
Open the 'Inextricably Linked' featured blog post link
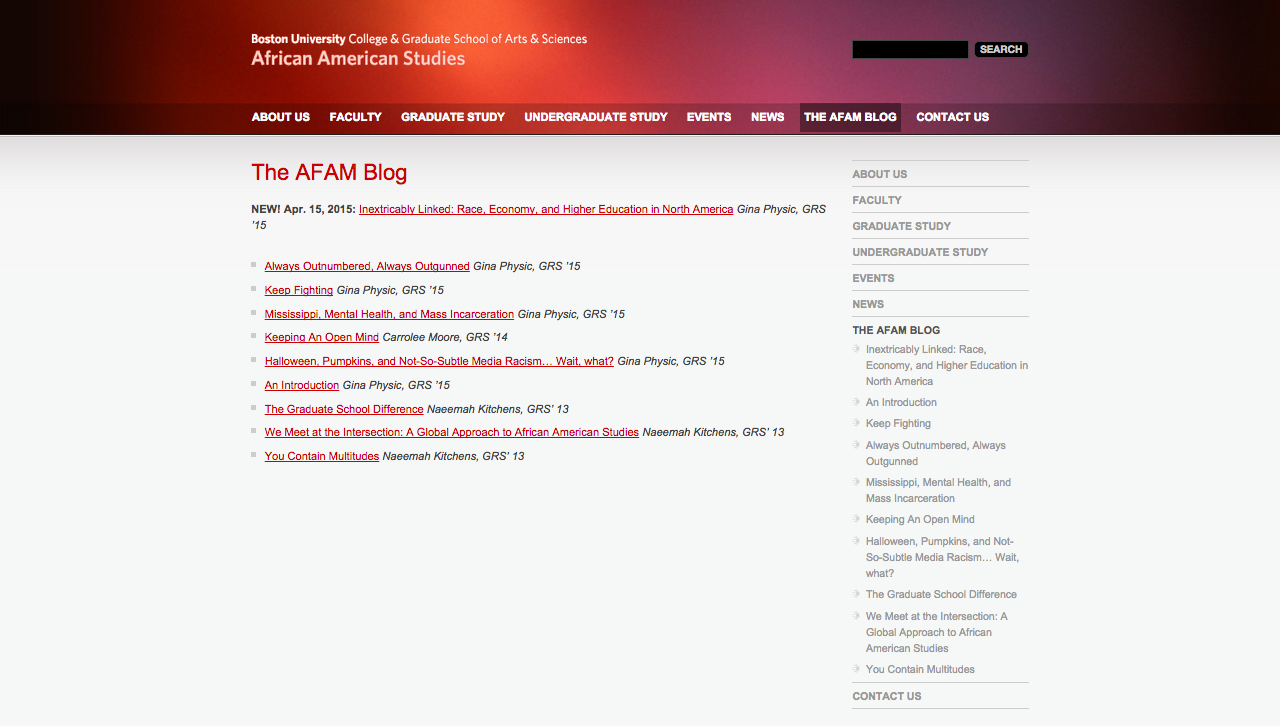pos(545,210)
